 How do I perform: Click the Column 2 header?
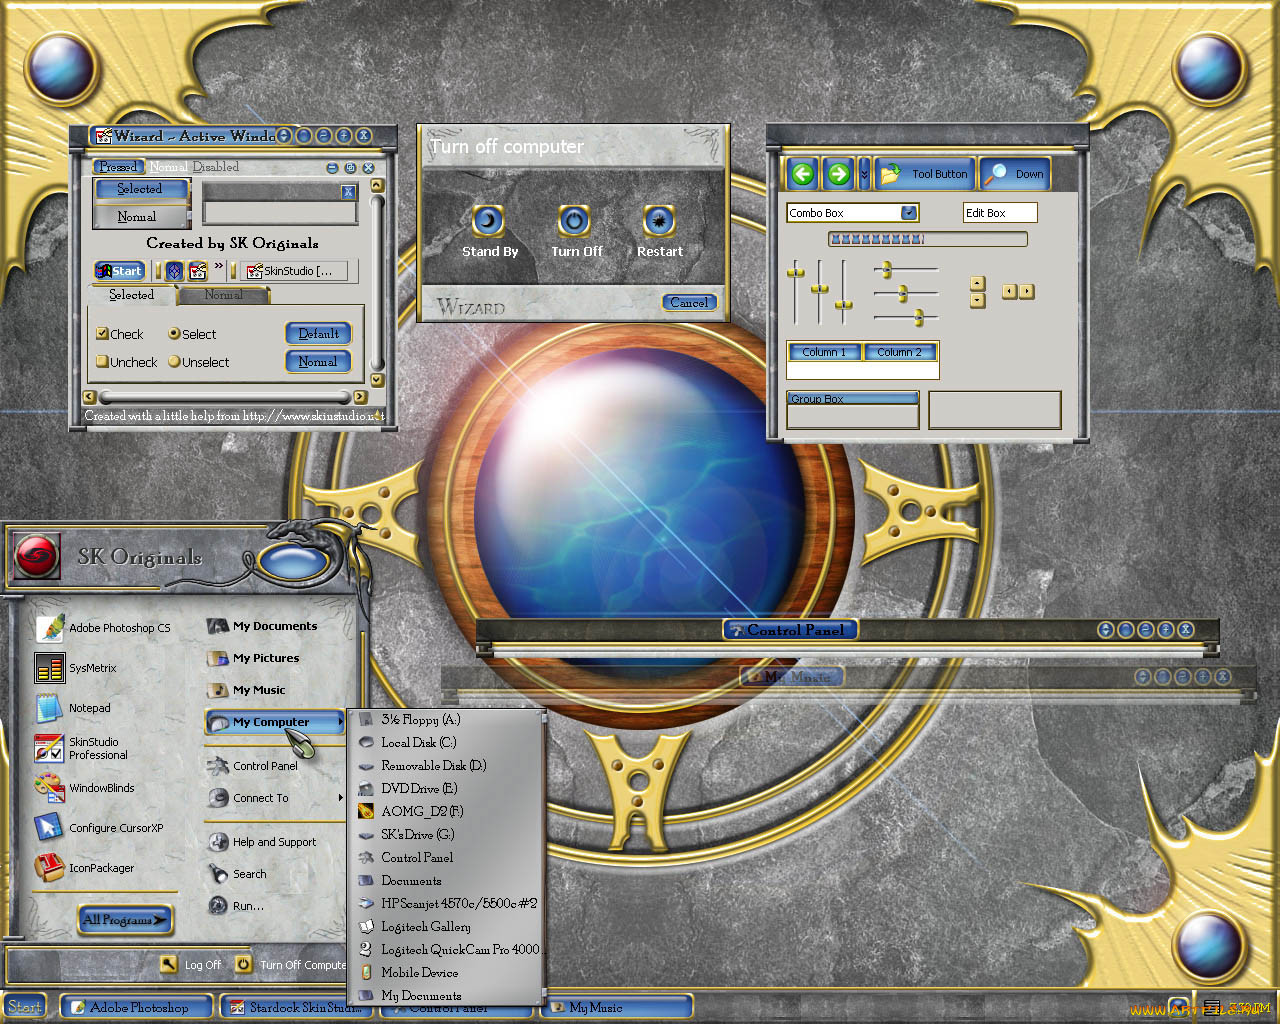[899, 352]
